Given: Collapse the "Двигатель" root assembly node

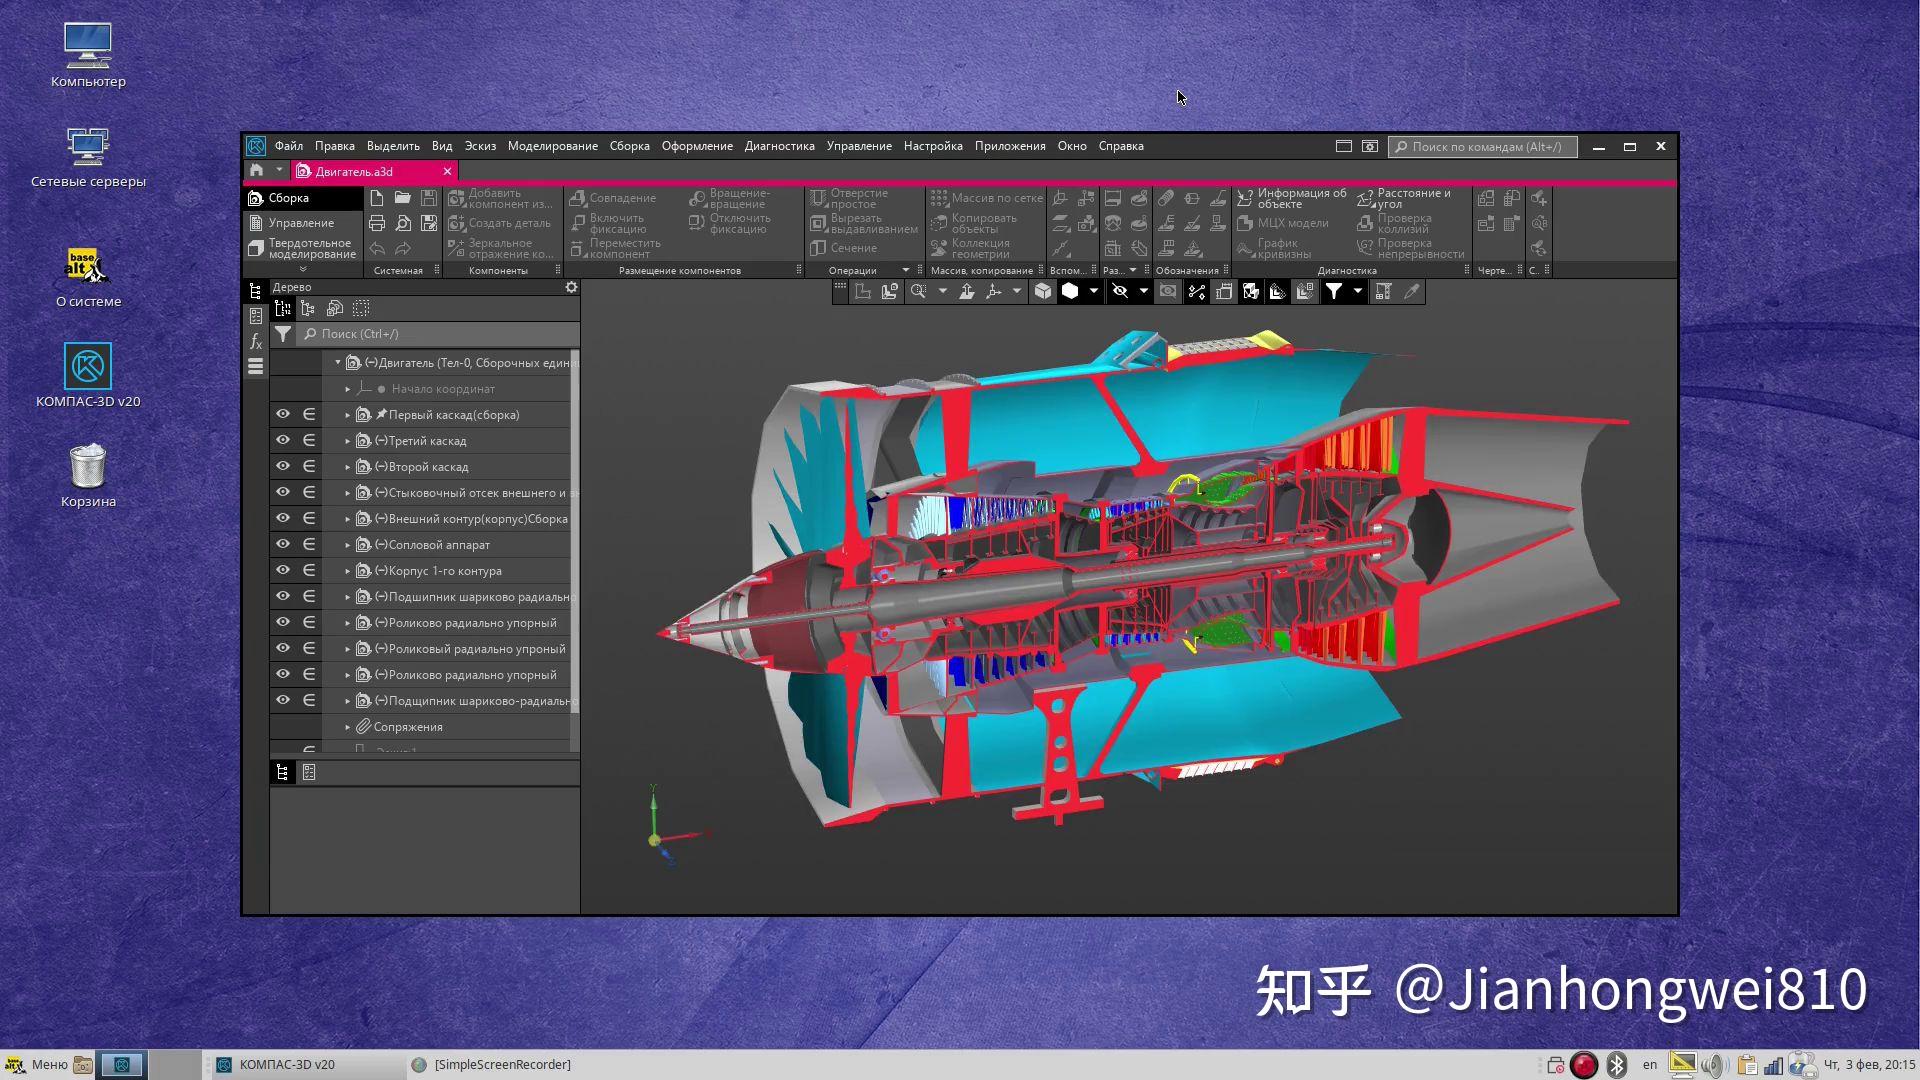Looking at the screenshot, I should 338,363.
